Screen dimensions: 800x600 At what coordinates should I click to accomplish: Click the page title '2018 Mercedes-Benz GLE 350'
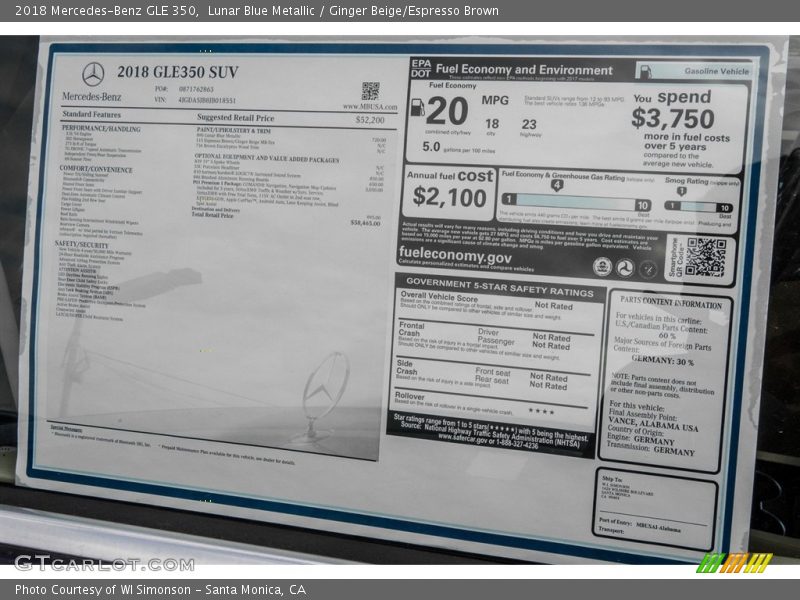click(x=106, y=11)
